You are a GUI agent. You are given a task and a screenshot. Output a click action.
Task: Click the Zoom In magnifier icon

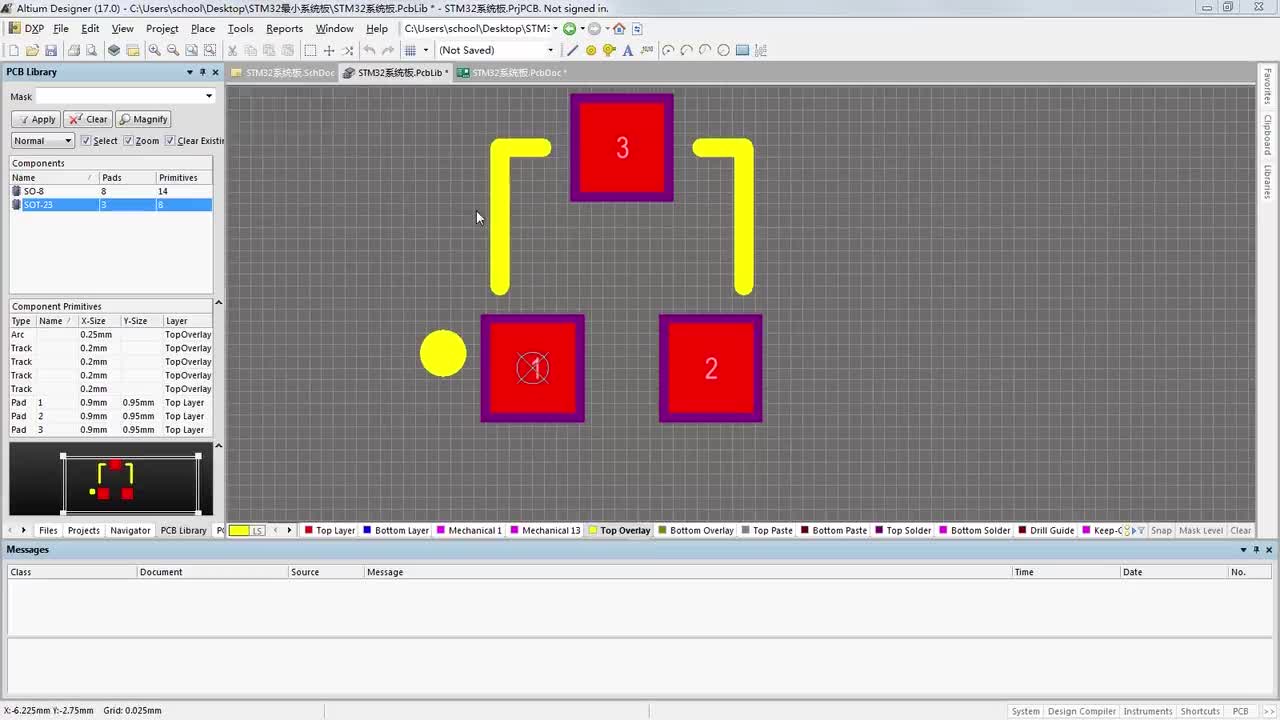click(x=154, y=50)
